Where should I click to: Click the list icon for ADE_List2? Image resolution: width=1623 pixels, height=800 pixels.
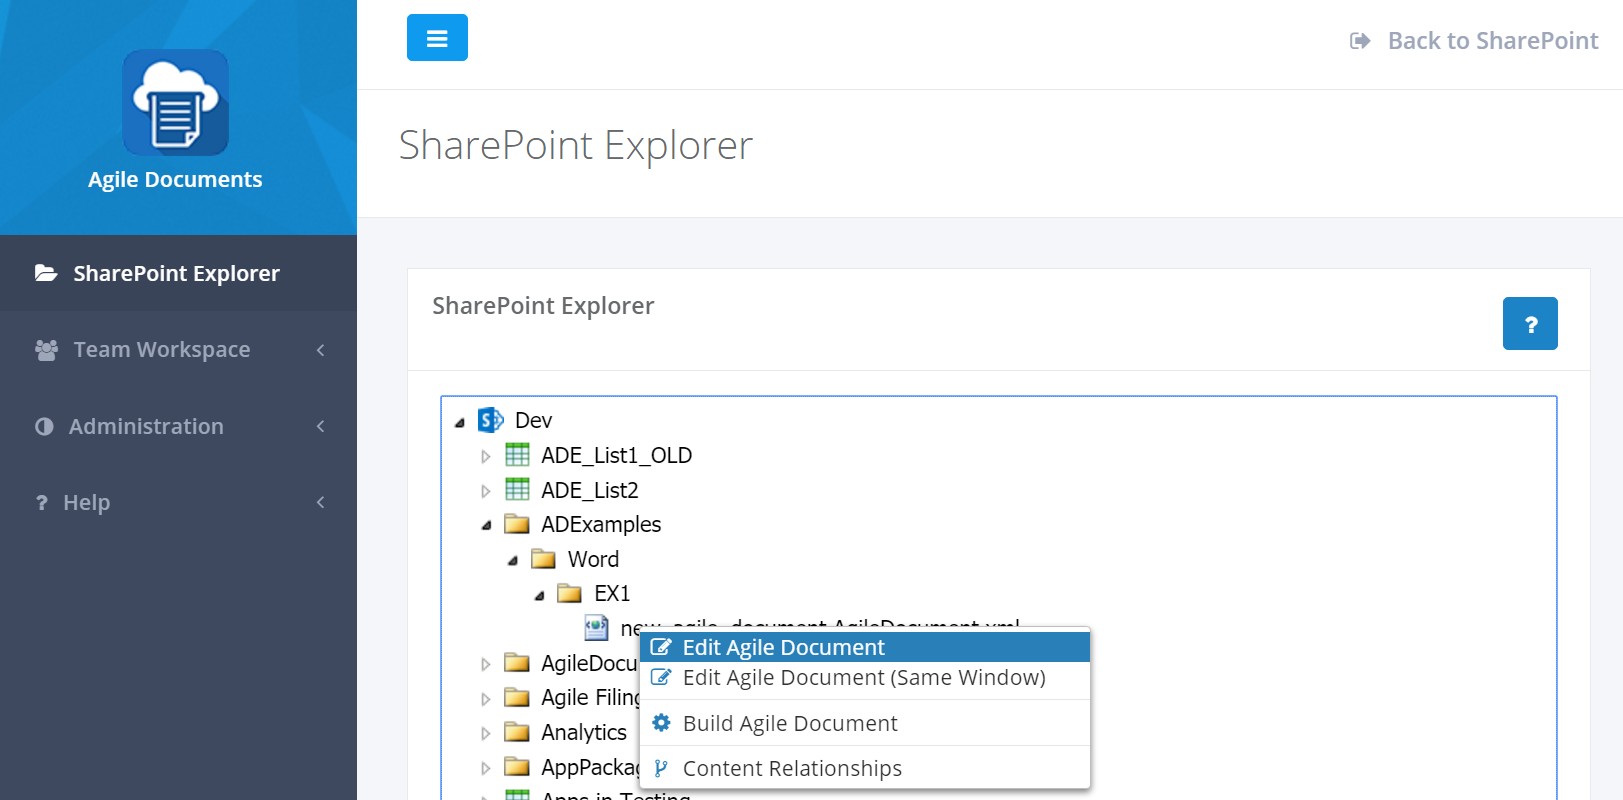(517, 489)
